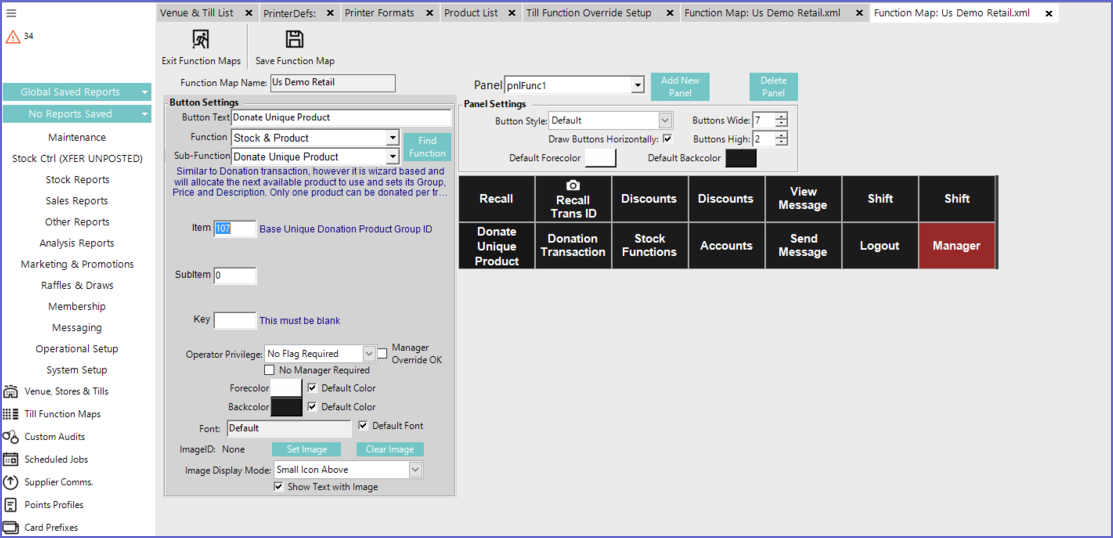Open the Function dropdown
1113x538 pixels.
(x=393, y=138)
